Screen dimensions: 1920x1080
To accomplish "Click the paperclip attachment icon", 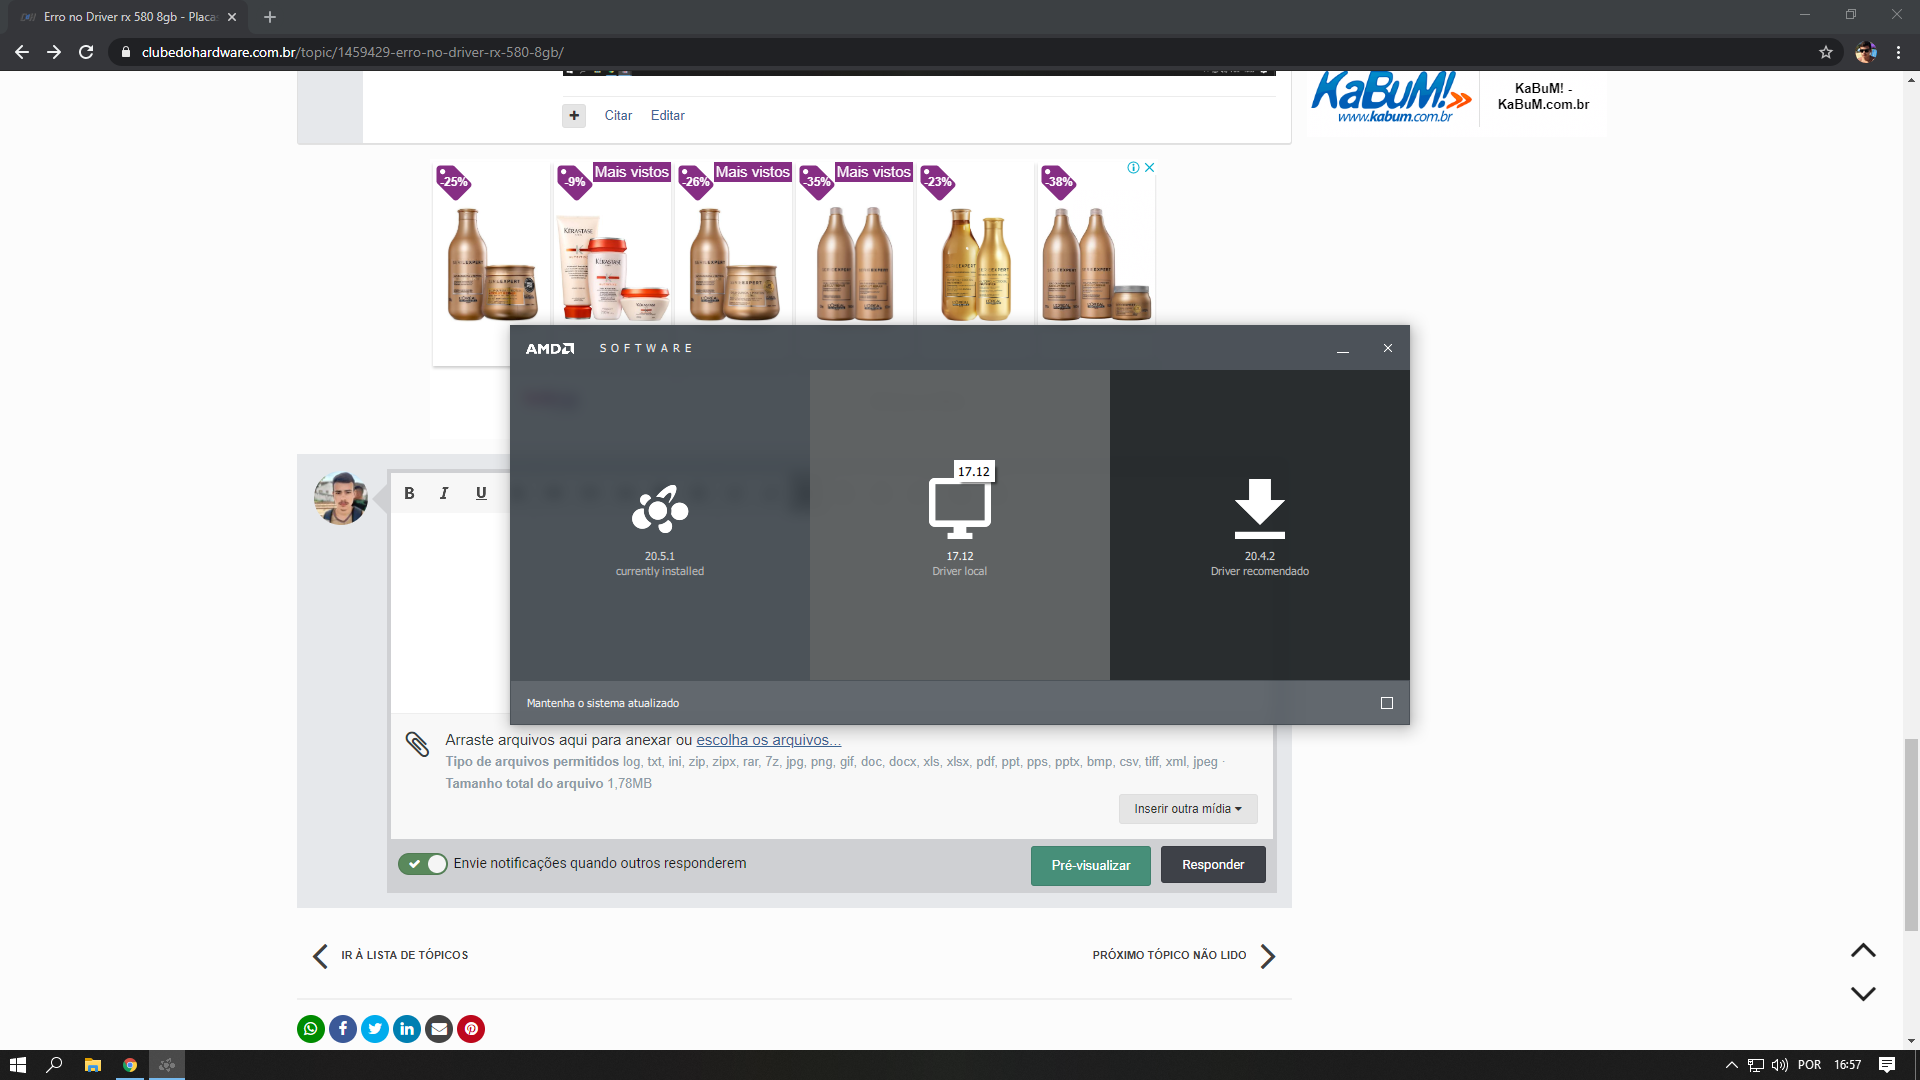I will coord(417,743).
